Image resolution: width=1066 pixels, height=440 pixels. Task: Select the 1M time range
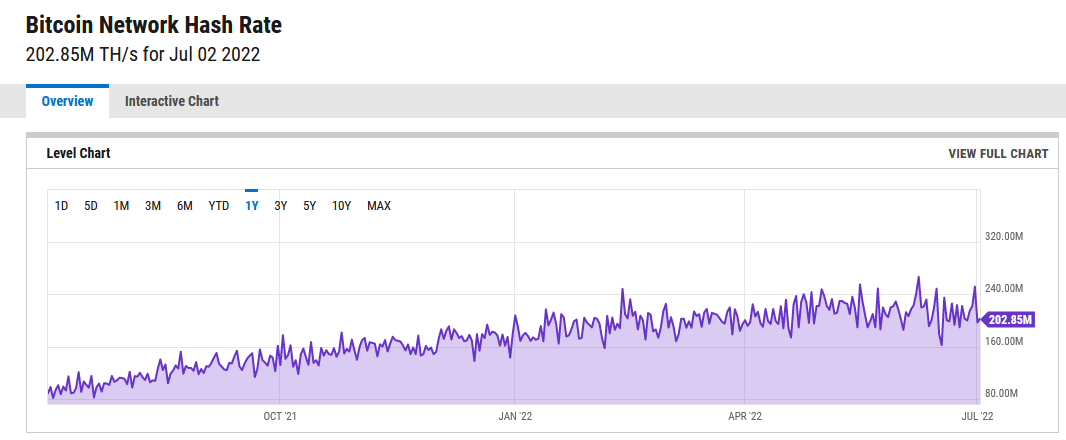(121, 205)
